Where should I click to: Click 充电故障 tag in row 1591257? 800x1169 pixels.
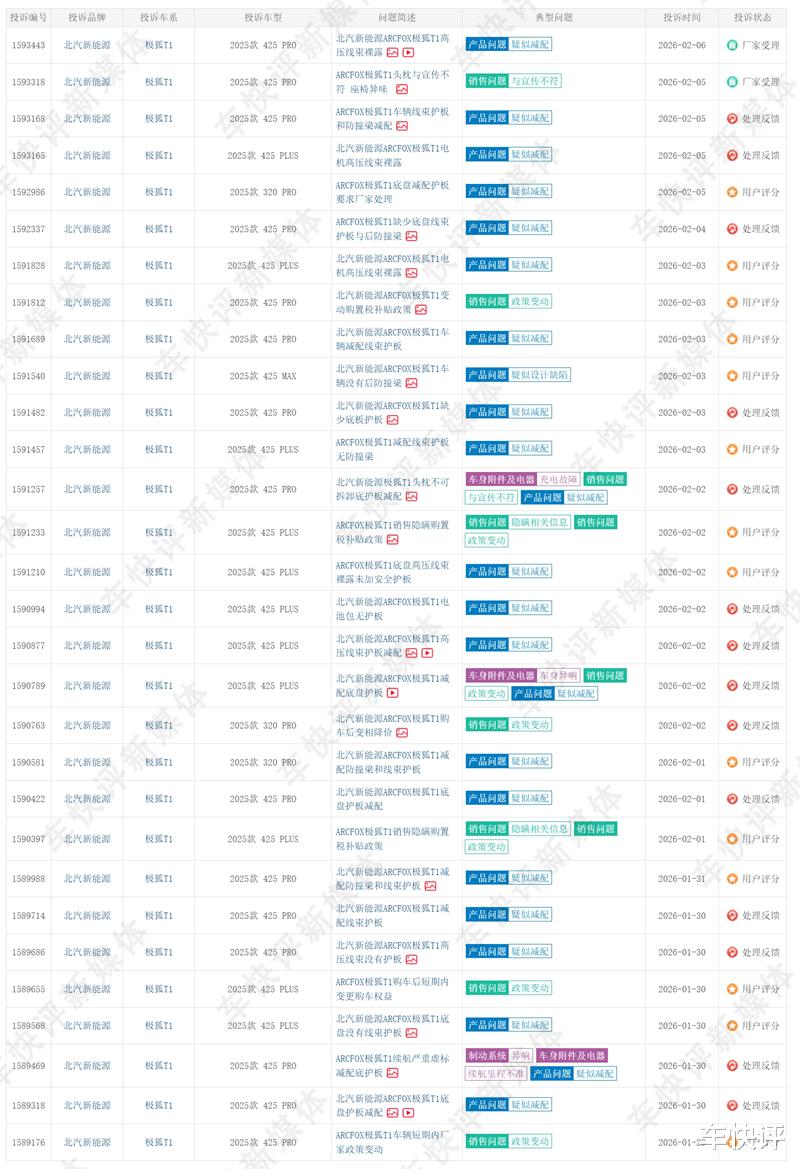pos(558,479)
